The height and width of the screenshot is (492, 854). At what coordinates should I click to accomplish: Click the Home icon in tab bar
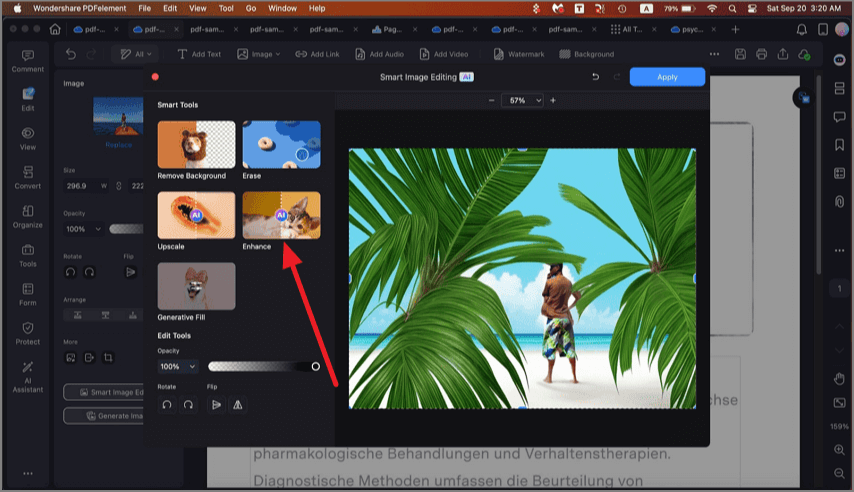coord(55,29)
